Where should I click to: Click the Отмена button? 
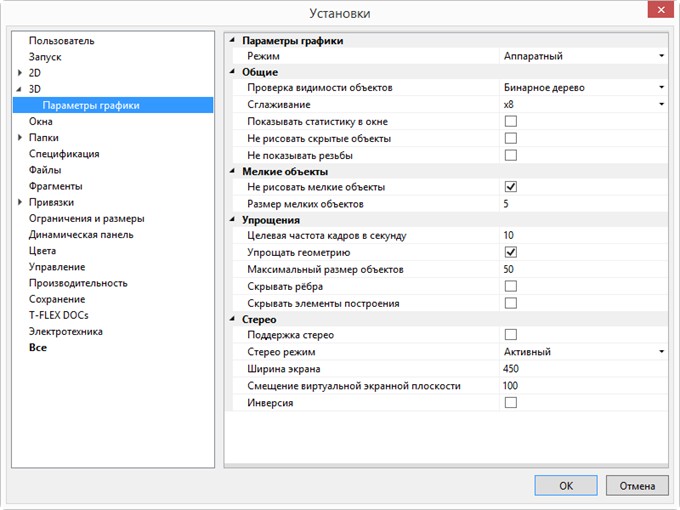pos(637,485)
